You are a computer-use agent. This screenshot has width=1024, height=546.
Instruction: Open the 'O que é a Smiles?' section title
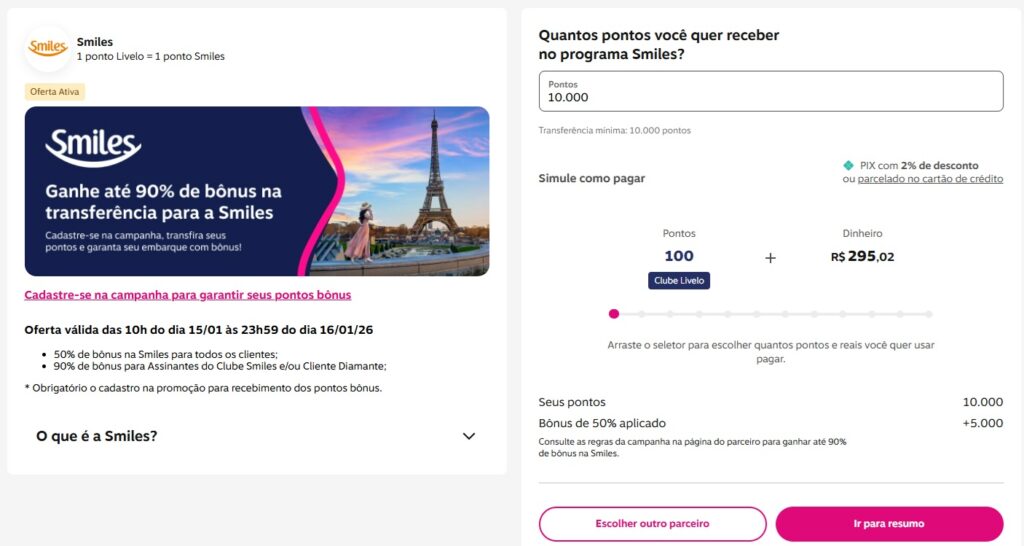(97, 436)
